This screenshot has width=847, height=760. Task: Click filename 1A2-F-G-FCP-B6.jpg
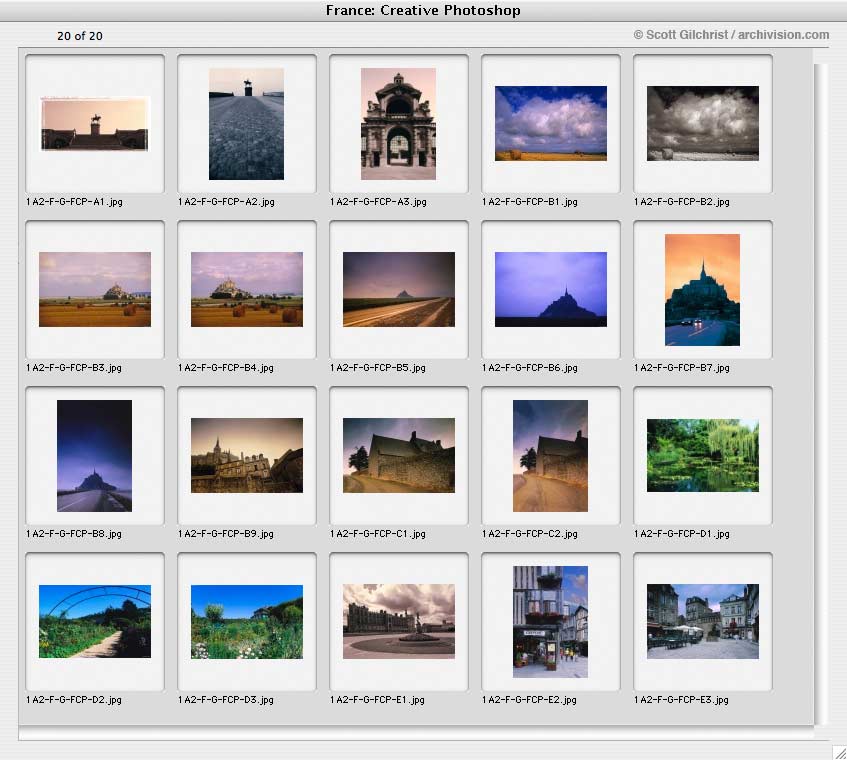pos(530,367)
